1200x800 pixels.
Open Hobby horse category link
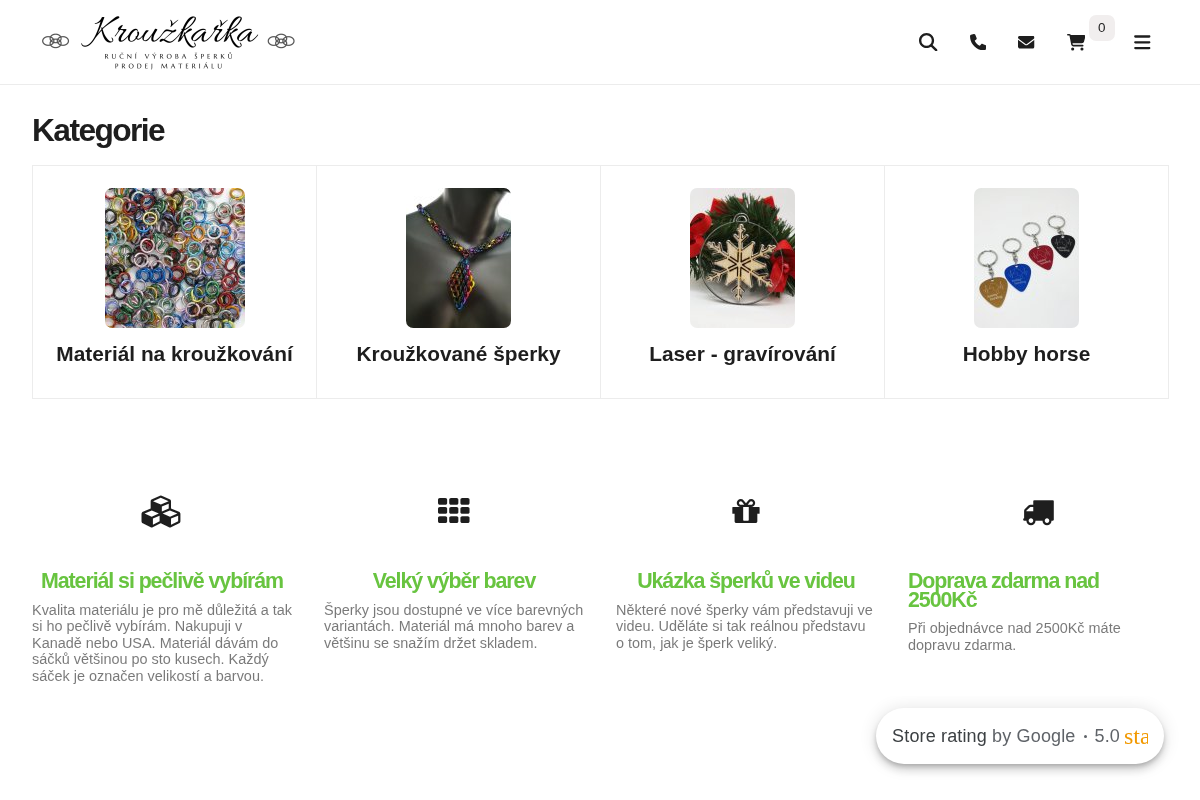pyautogui.click(x=1027, y=354)
